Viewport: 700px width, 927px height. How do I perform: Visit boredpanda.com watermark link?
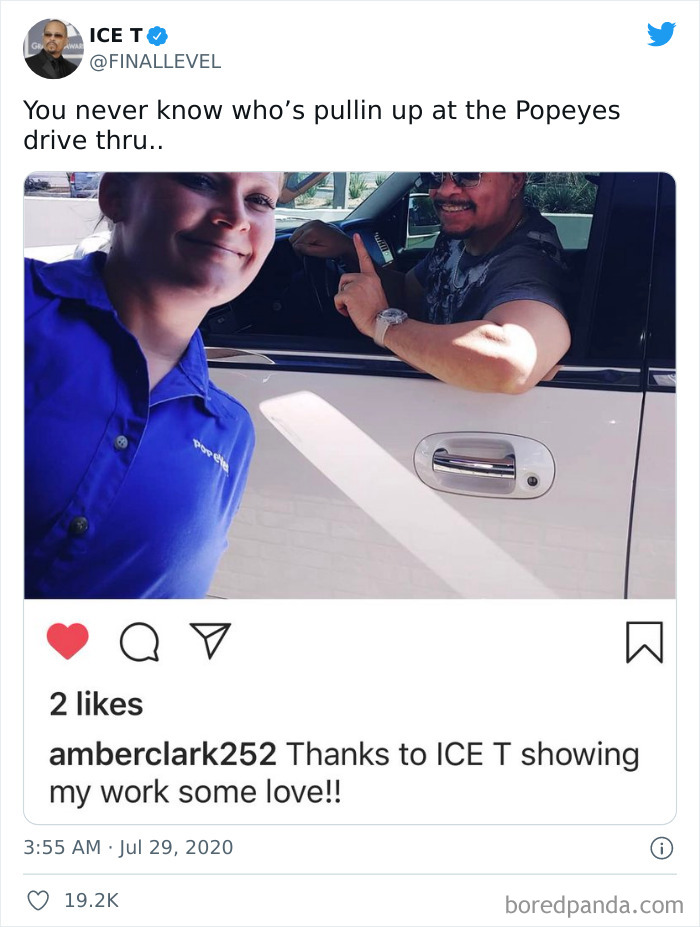[x=594, y=905]
